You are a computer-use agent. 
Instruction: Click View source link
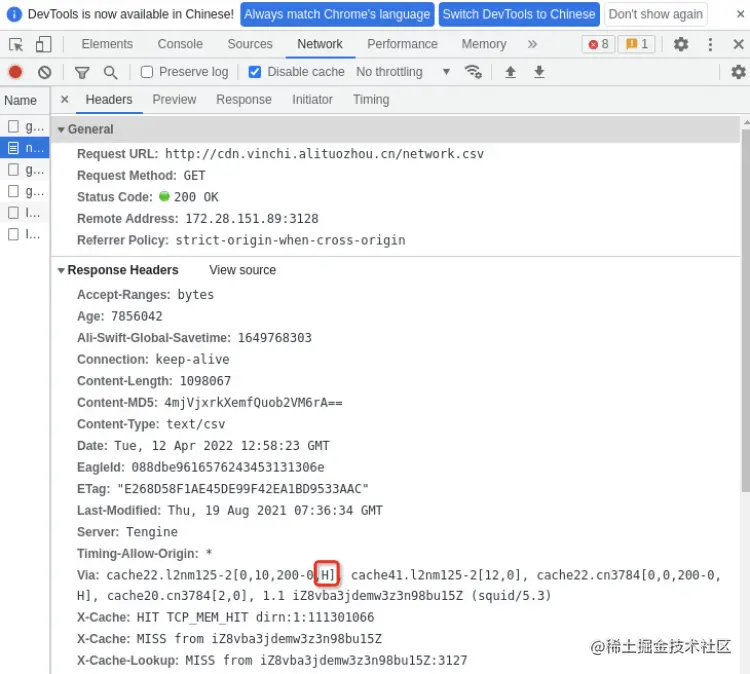tap(243, 270)
